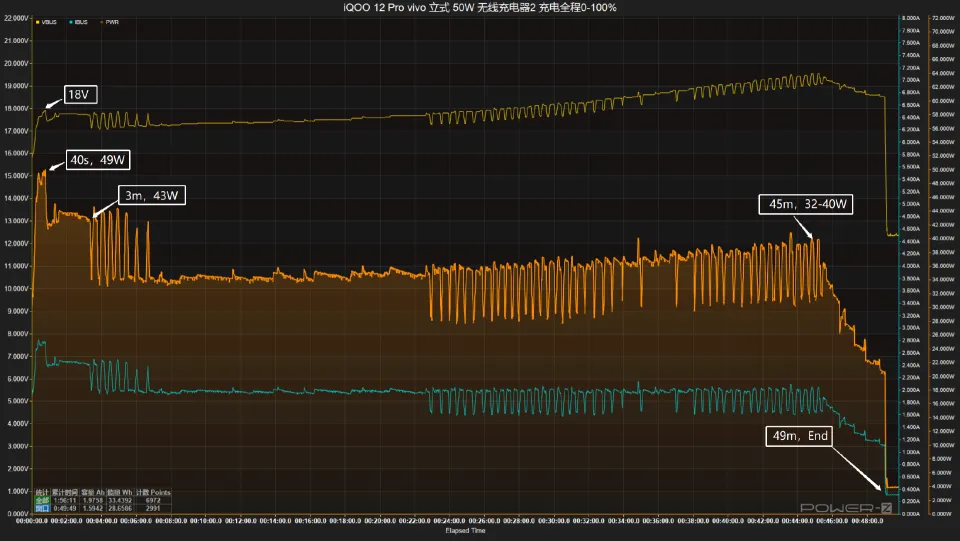
Task: Click the '45m, 32-40W' annotation box
Action: 806,206
